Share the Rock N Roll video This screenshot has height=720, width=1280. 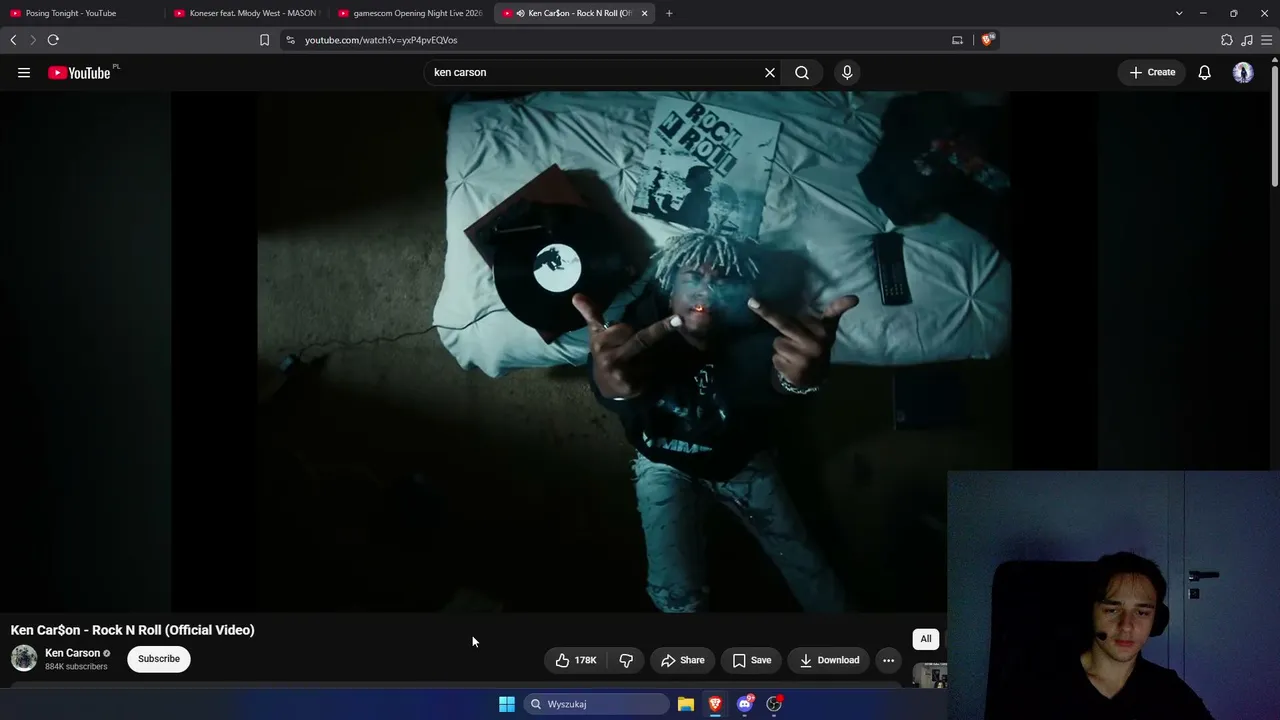(683, 660)
